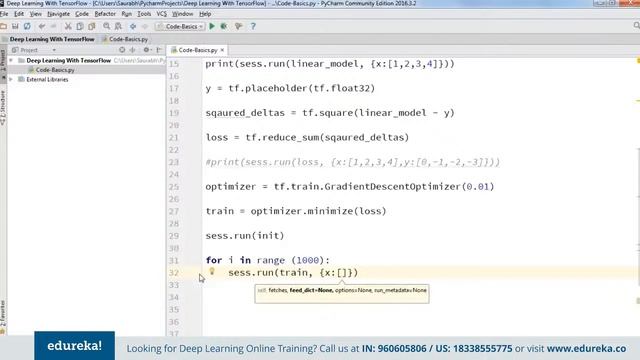Select Deep Learning With TensorFlow project root
640x360 pixels.
click(69, 60)
